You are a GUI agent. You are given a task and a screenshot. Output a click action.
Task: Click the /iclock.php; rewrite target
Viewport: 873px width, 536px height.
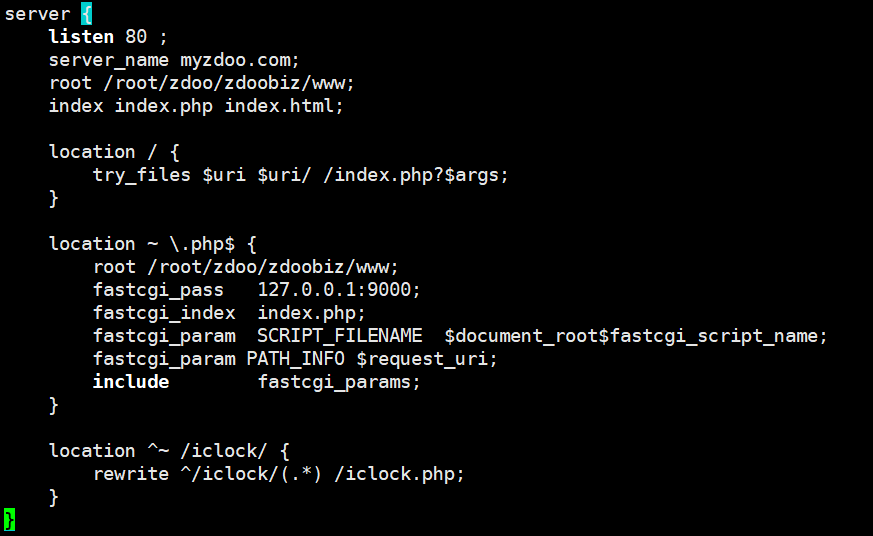pos(399,474)
